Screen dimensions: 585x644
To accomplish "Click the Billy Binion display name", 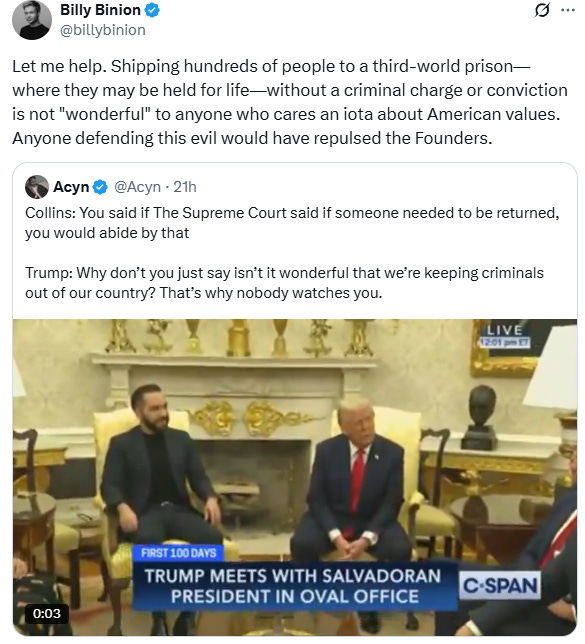I will click(x=100, y=10).
